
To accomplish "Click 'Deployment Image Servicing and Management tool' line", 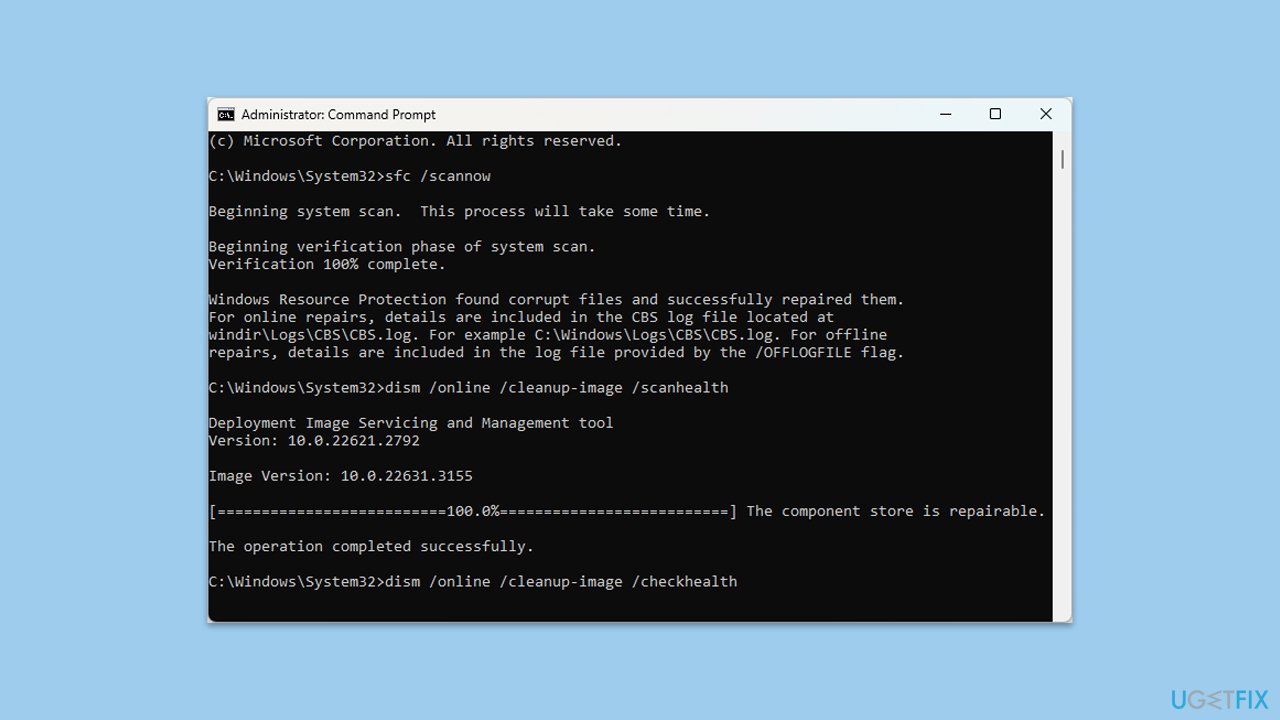I will coord(411,423).
